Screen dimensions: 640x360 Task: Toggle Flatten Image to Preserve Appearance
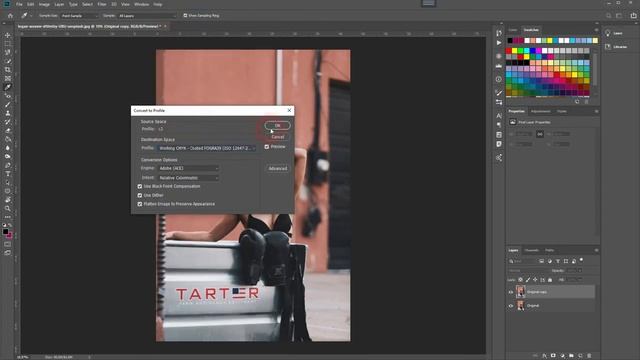coord(140,204)
